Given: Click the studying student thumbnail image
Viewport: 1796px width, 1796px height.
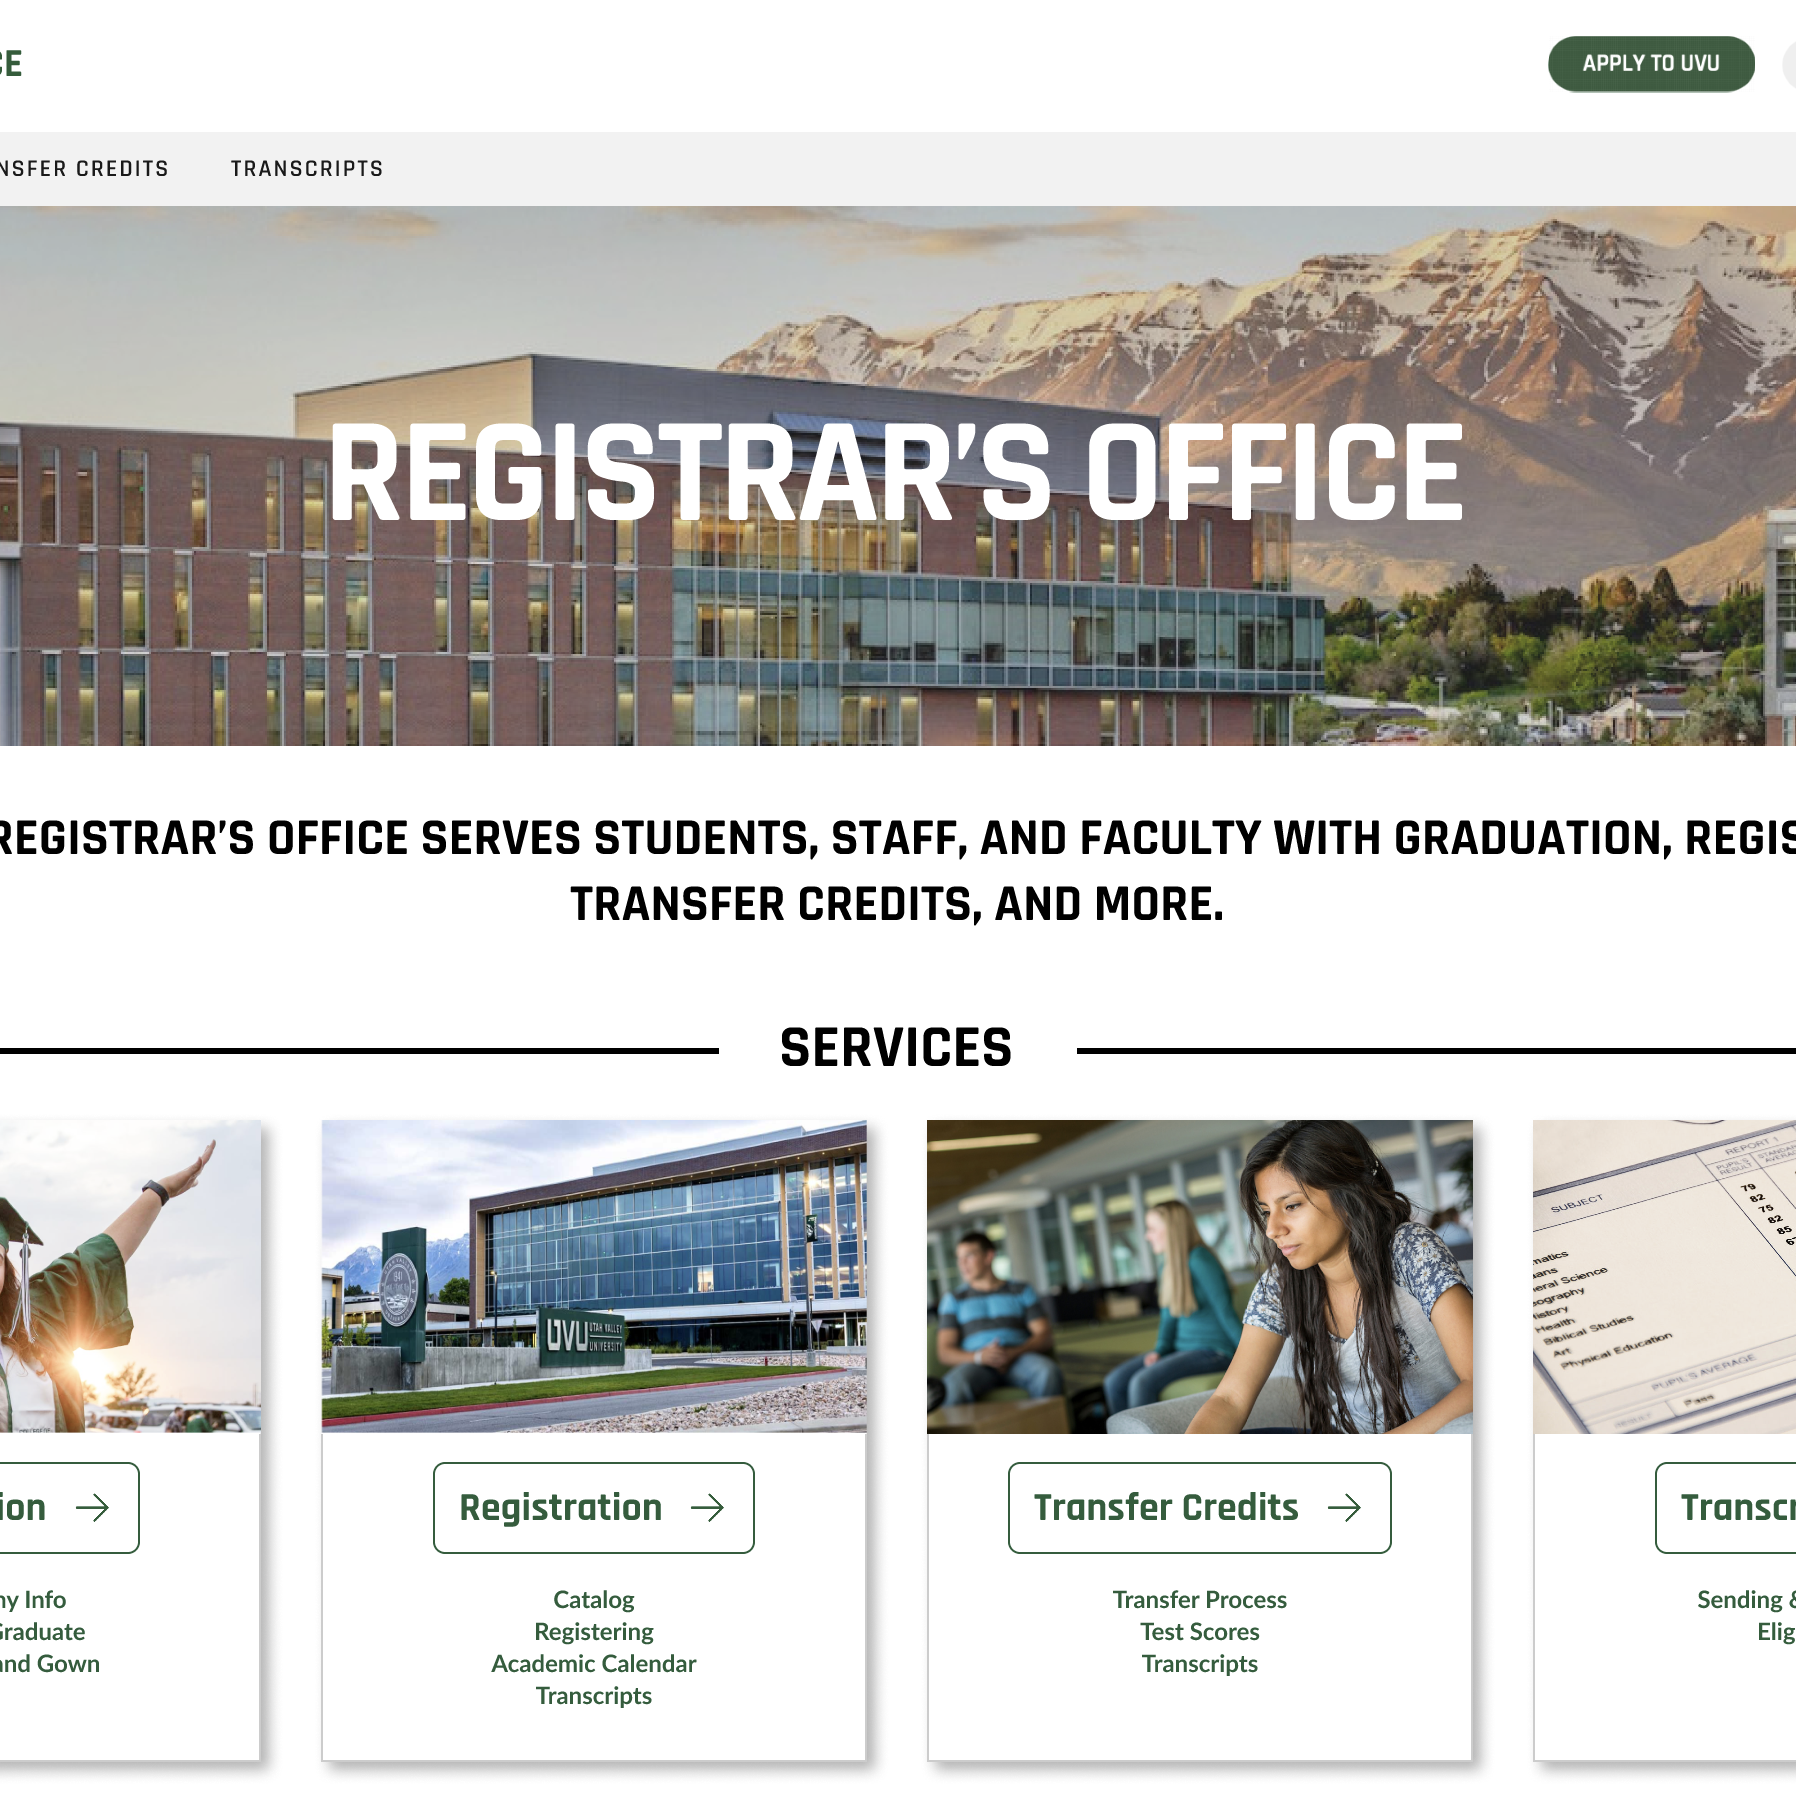Looking at the screenshot, I should click(x=1200, y=1276).
